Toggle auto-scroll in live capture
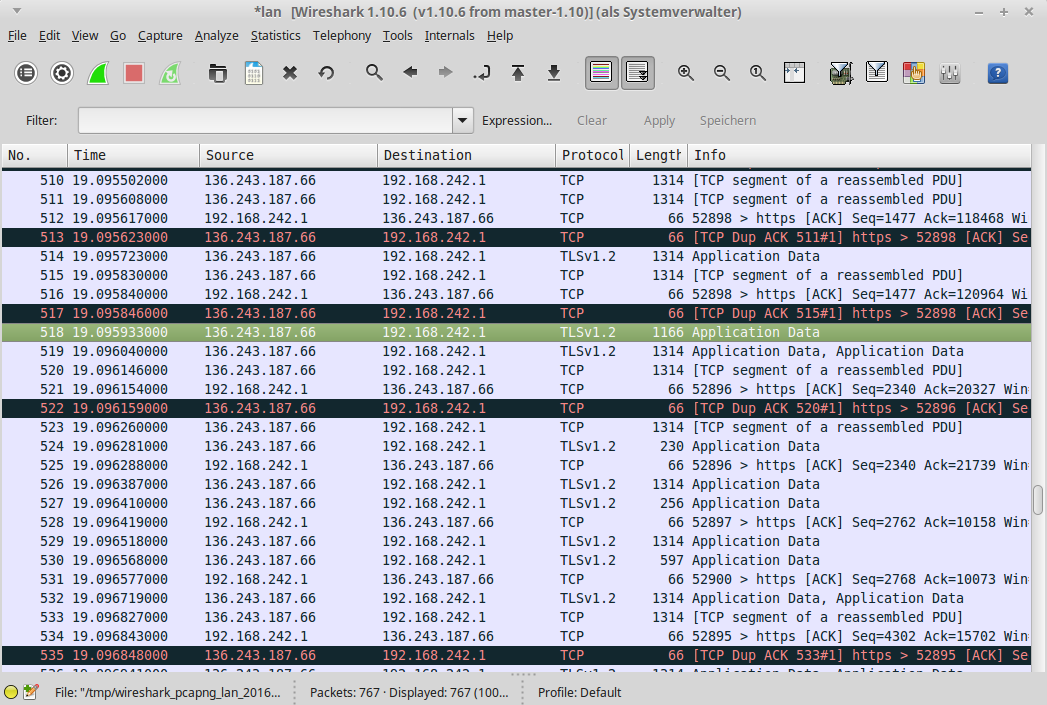This screenshot has width=1047, height=705. tap(637, 72)
